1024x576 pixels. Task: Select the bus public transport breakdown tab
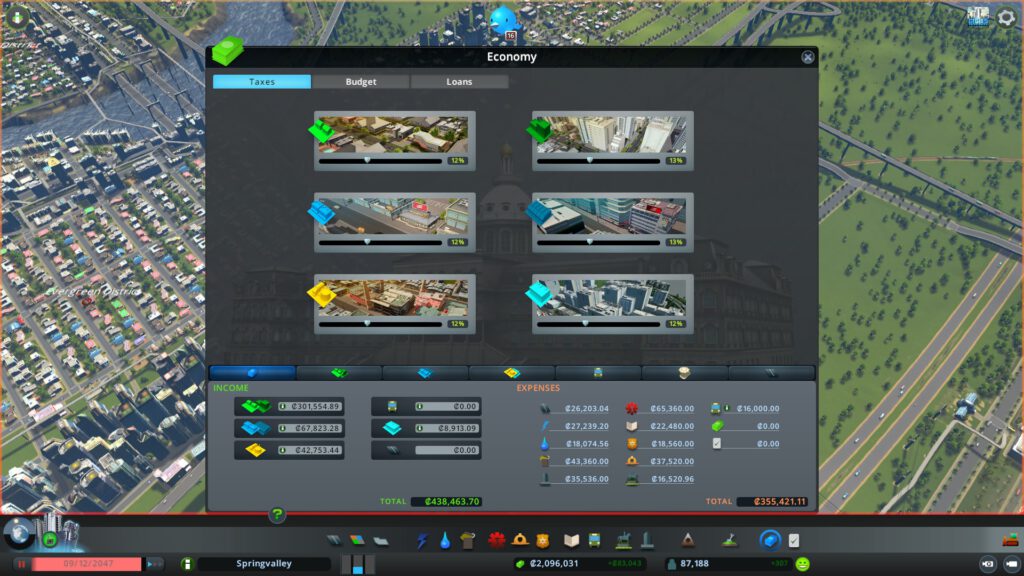598,373
